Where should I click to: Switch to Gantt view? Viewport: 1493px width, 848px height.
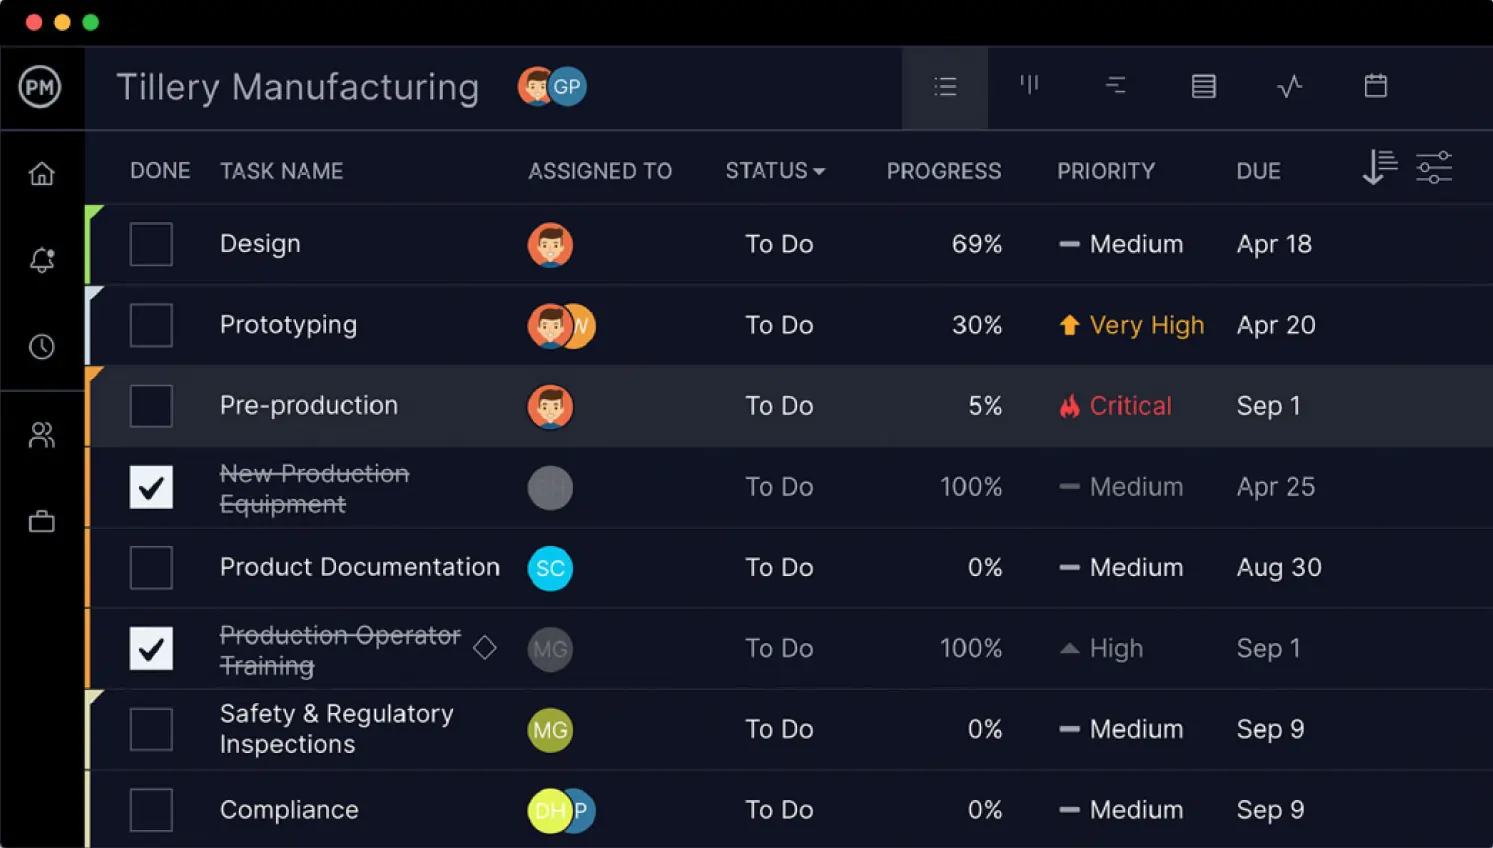[x=1116, y=86]
